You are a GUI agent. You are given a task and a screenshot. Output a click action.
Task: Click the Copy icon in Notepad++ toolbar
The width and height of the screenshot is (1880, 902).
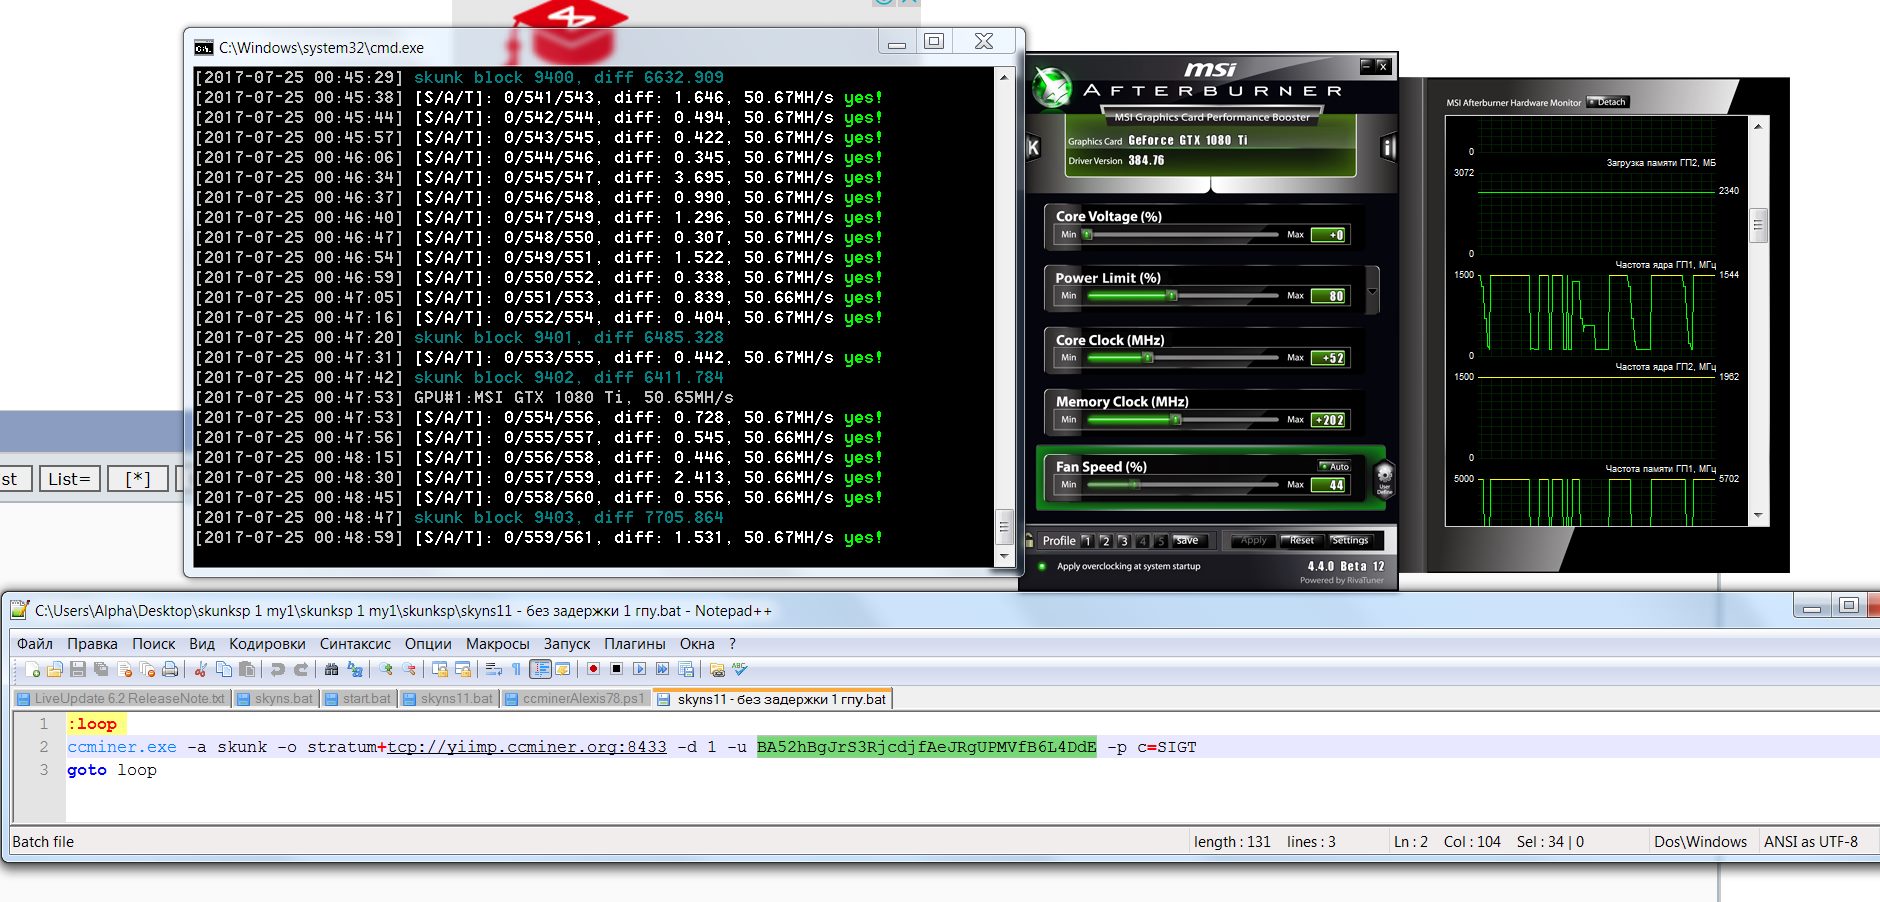click(x=224, y=669)
